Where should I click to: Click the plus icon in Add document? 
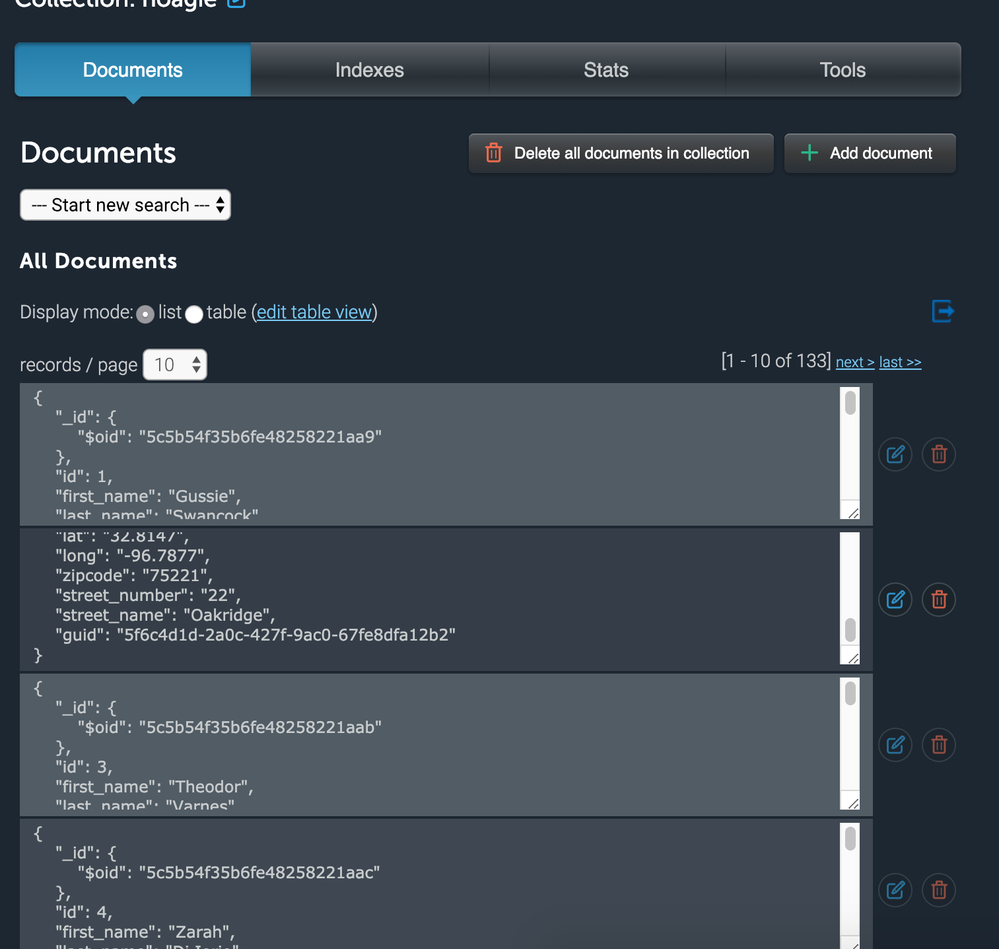point(811,153)
